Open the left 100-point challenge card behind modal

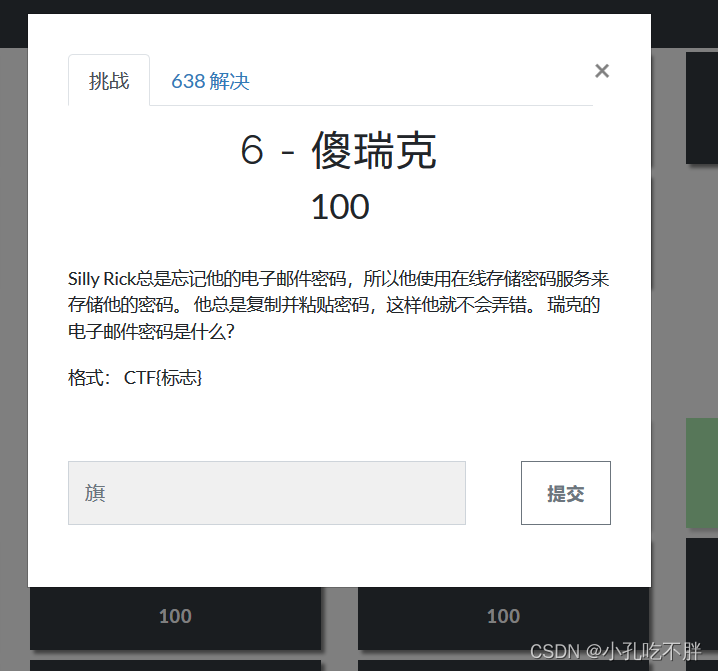point(175,618)
